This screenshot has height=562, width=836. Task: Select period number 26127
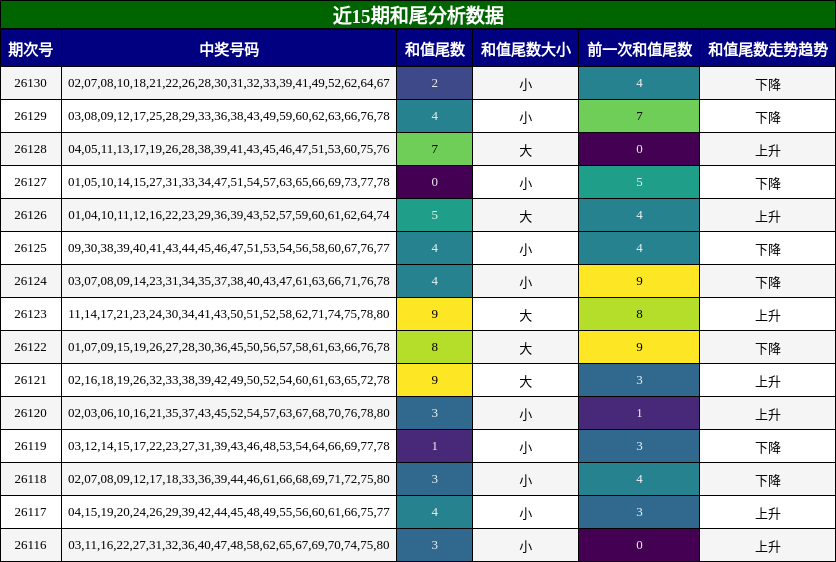(x=31, y=182)
